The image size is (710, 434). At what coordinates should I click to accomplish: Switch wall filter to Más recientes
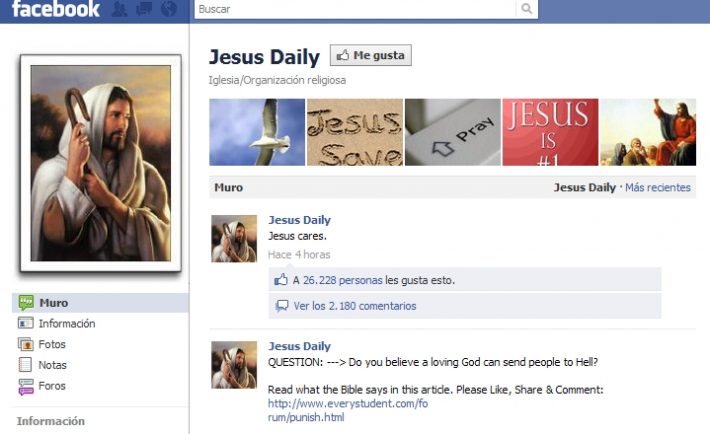(657, 188)
